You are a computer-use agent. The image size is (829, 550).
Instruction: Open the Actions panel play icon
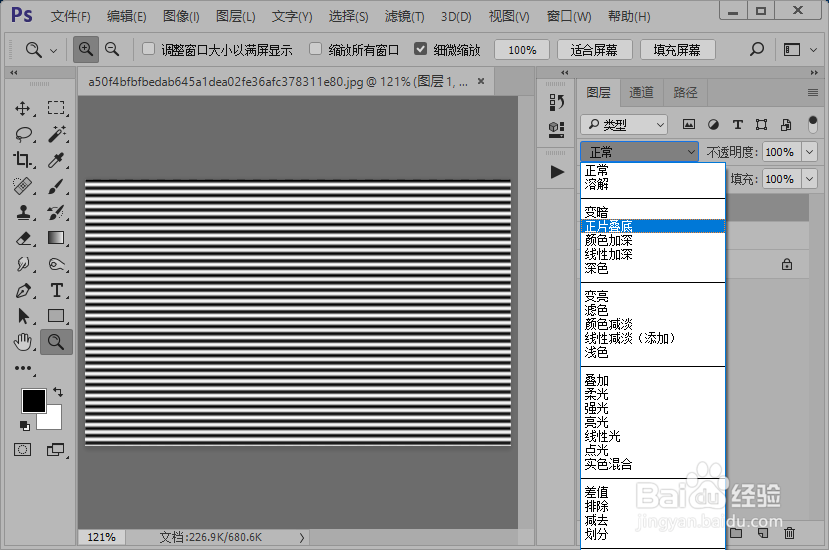point(556,172)
